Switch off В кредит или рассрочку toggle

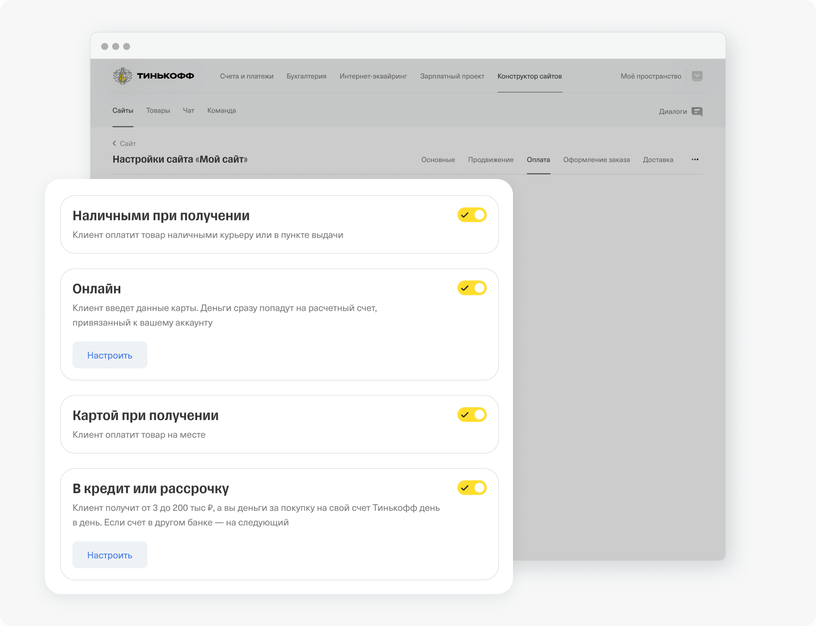tap(471, 488)
